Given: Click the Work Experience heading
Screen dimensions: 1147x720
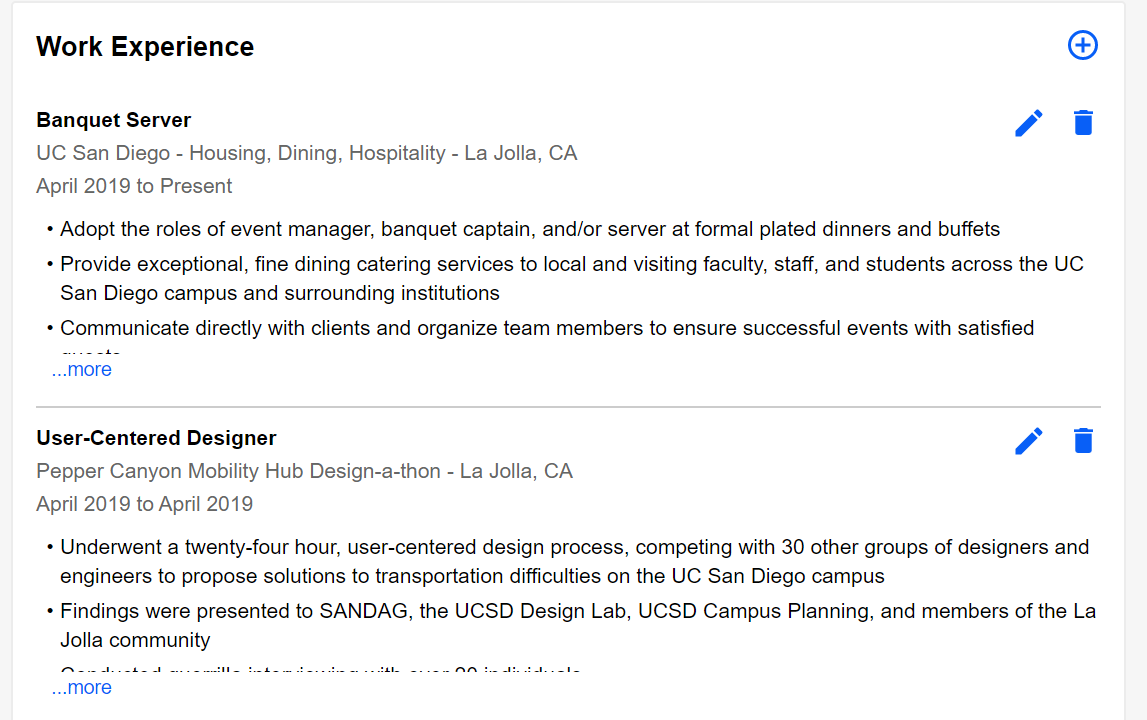Looking at the screenshot, I should pos(145,47).
